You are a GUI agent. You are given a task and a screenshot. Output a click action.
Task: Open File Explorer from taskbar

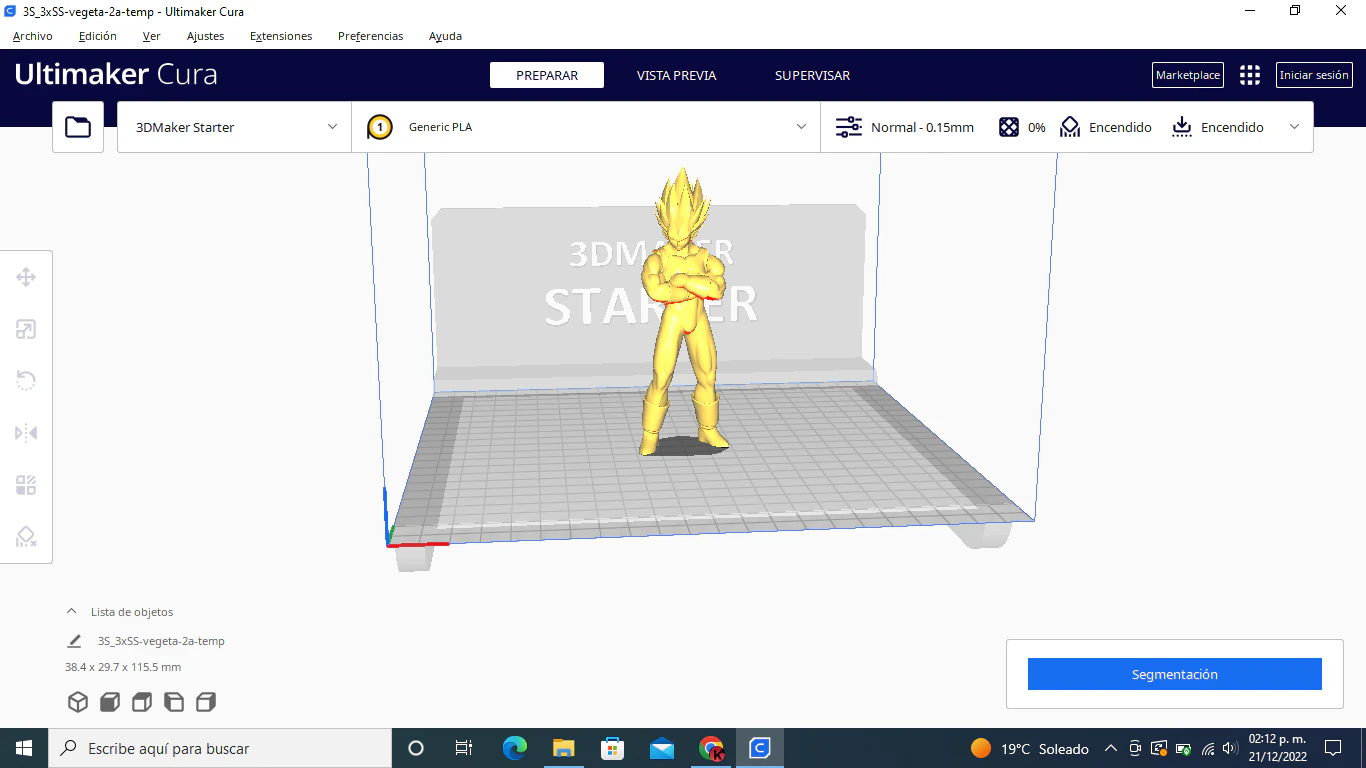tap(564, 748)
